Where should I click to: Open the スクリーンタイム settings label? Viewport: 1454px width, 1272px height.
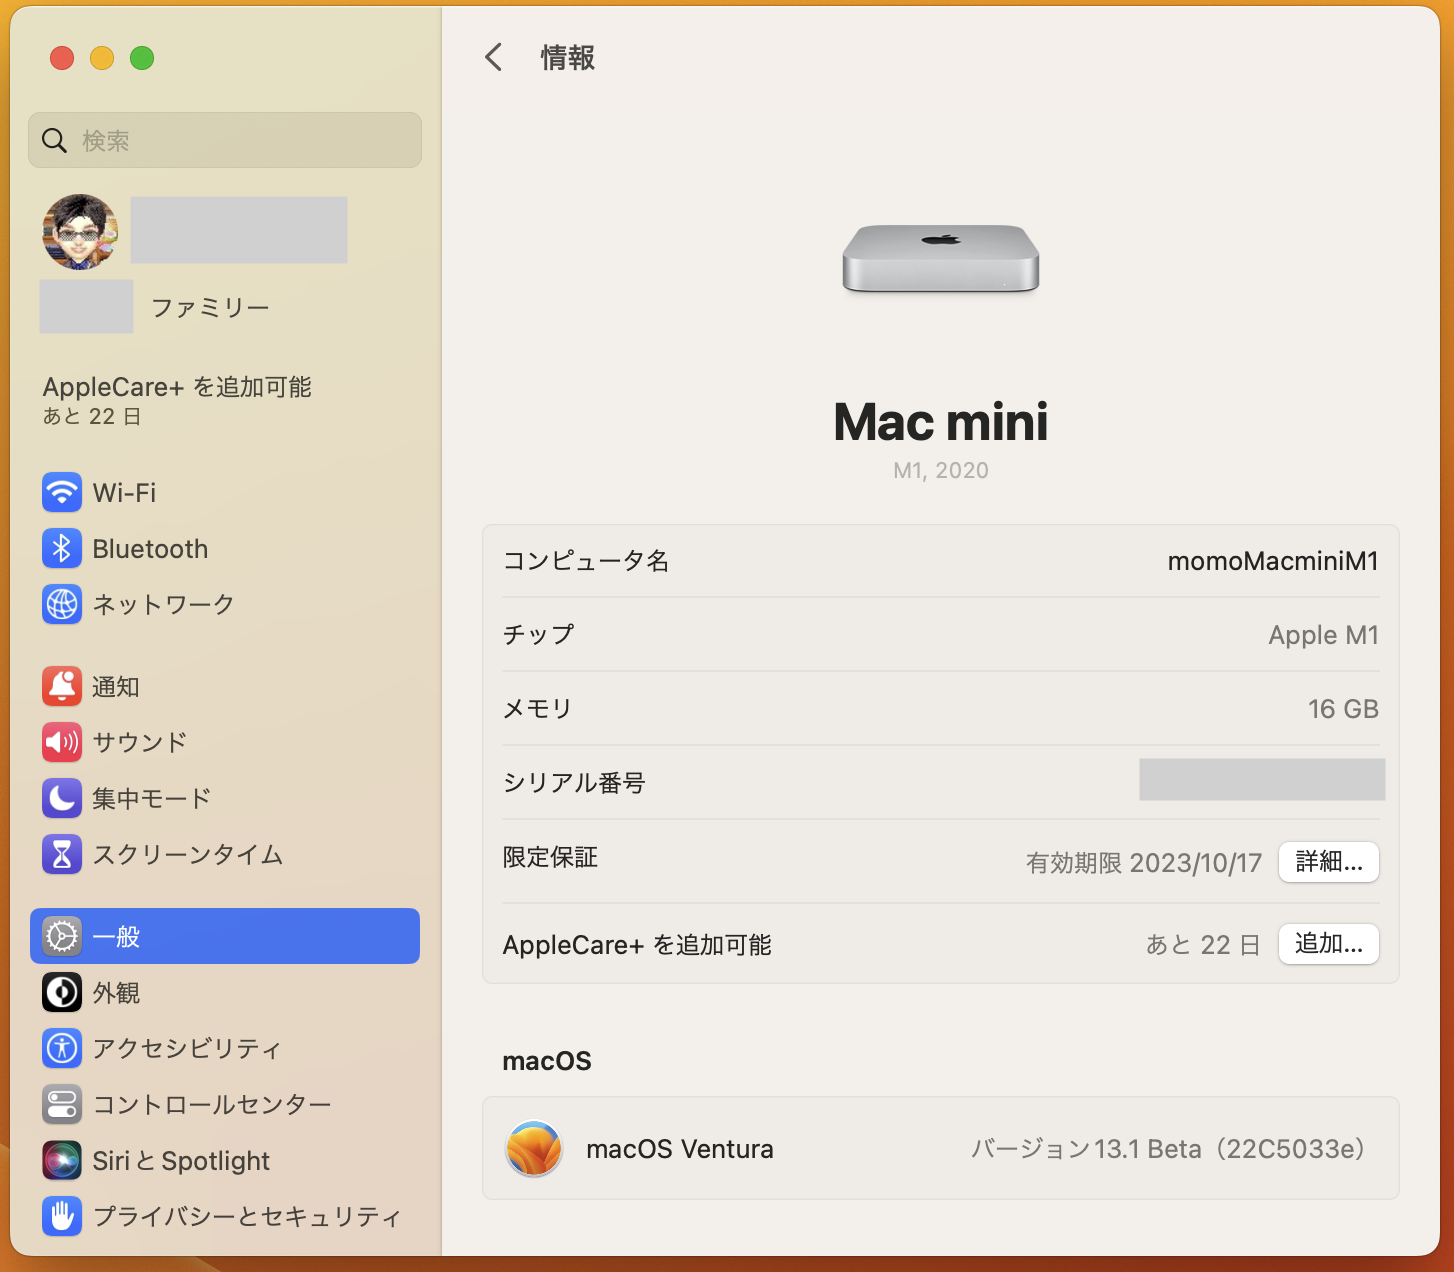[188, 854]
